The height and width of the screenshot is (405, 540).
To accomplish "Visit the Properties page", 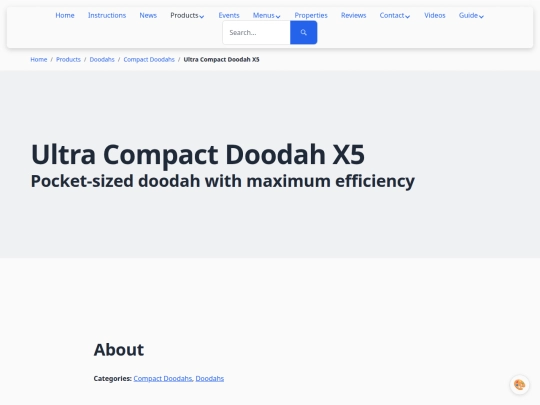I will point(311,15).
